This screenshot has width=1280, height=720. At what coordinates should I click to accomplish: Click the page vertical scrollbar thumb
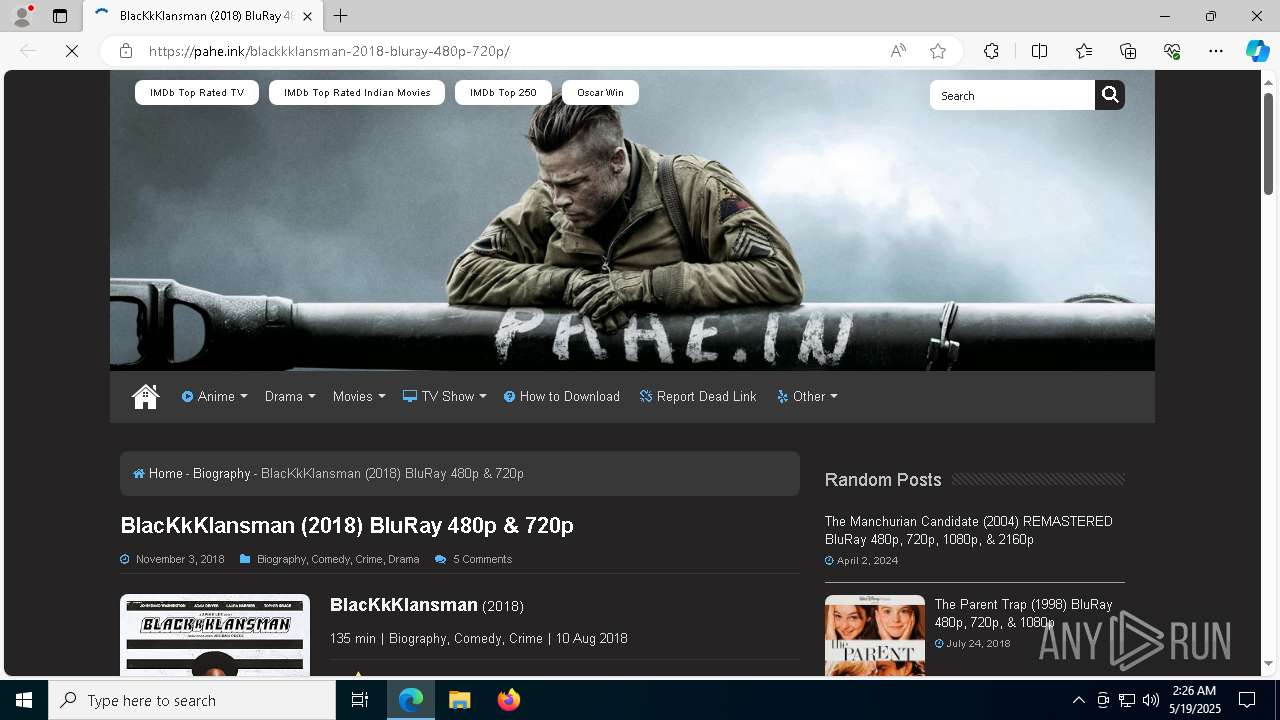click(x=1268, y=143)
